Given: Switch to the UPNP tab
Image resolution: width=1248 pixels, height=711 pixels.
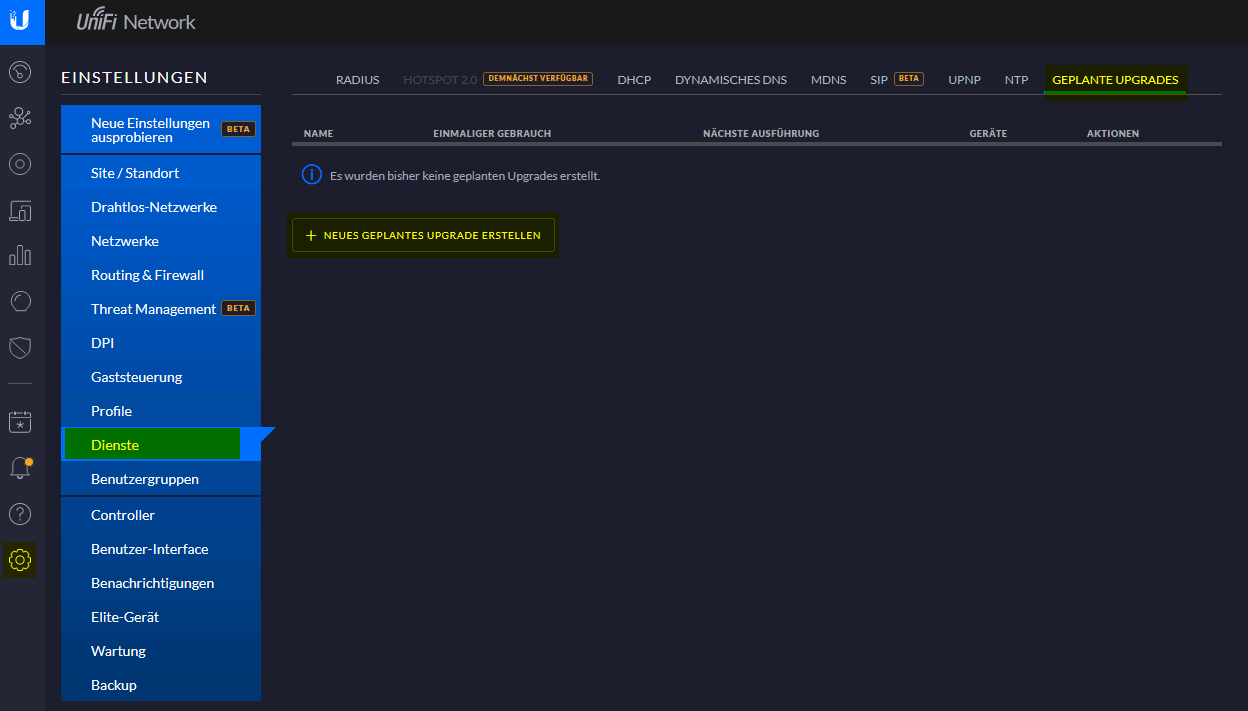Looking at the screenshot, I should click(964, 80).
